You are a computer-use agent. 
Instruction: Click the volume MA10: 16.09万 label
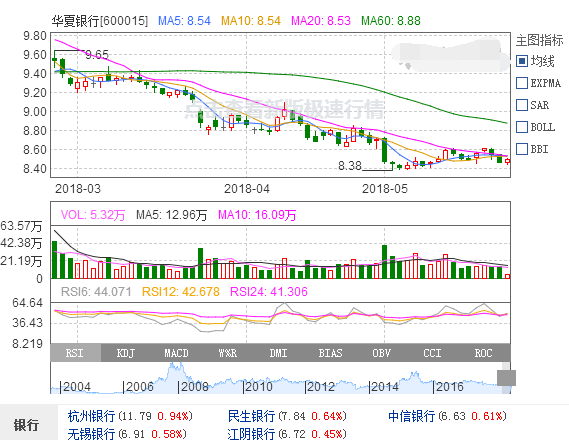coord(257,215)
